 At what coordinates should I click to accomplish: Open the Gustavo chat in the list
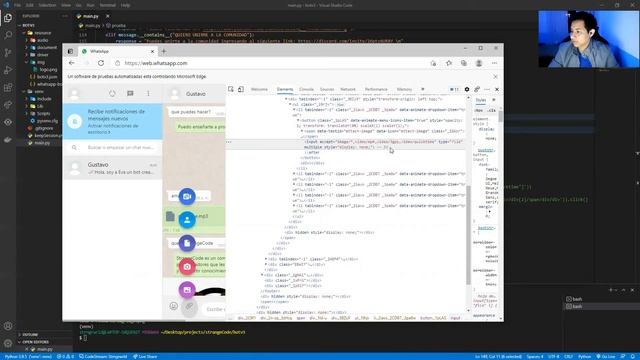[113, 168]
